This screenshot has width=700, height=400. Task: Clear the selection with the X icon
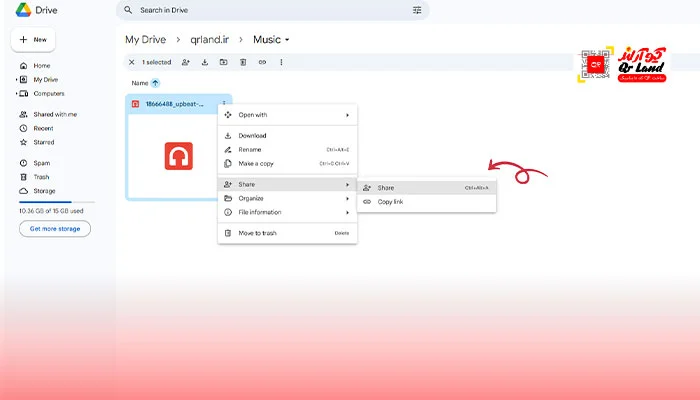(x=131, y=62)
